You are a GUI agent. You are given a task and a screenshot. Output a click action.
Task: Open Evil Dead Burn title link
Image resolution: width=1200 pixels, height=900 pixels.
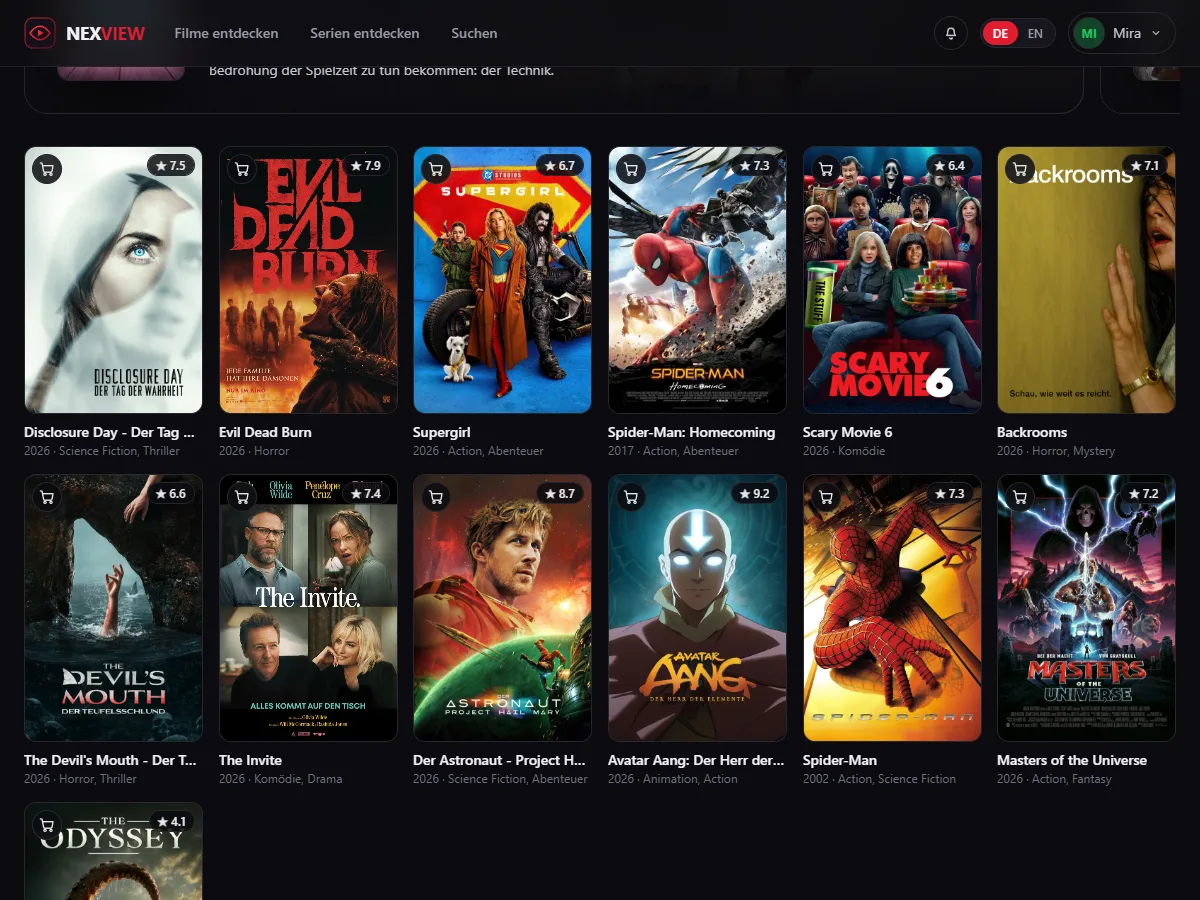click(x=265, y=432)
